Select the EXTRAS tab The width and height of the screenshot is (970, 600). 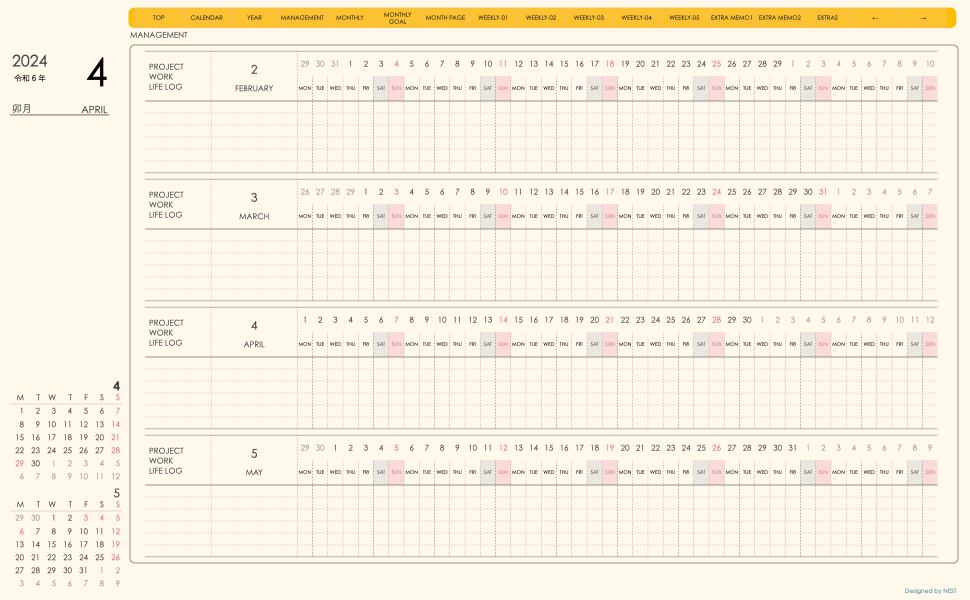click(828, 18)
